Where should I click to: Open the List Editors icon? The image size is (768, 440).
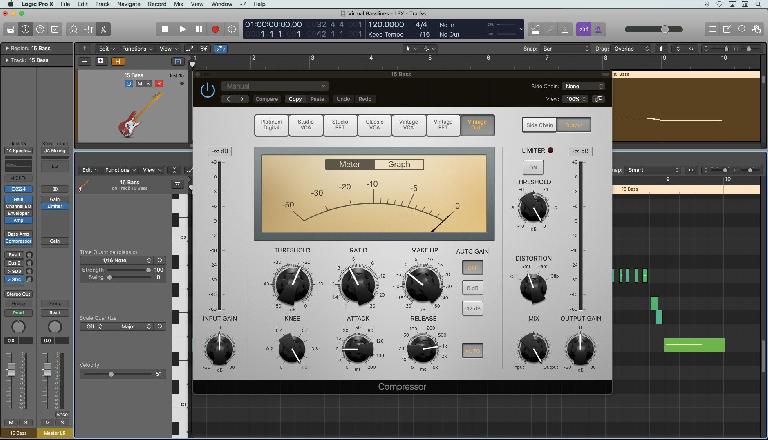tap(713, 29)
